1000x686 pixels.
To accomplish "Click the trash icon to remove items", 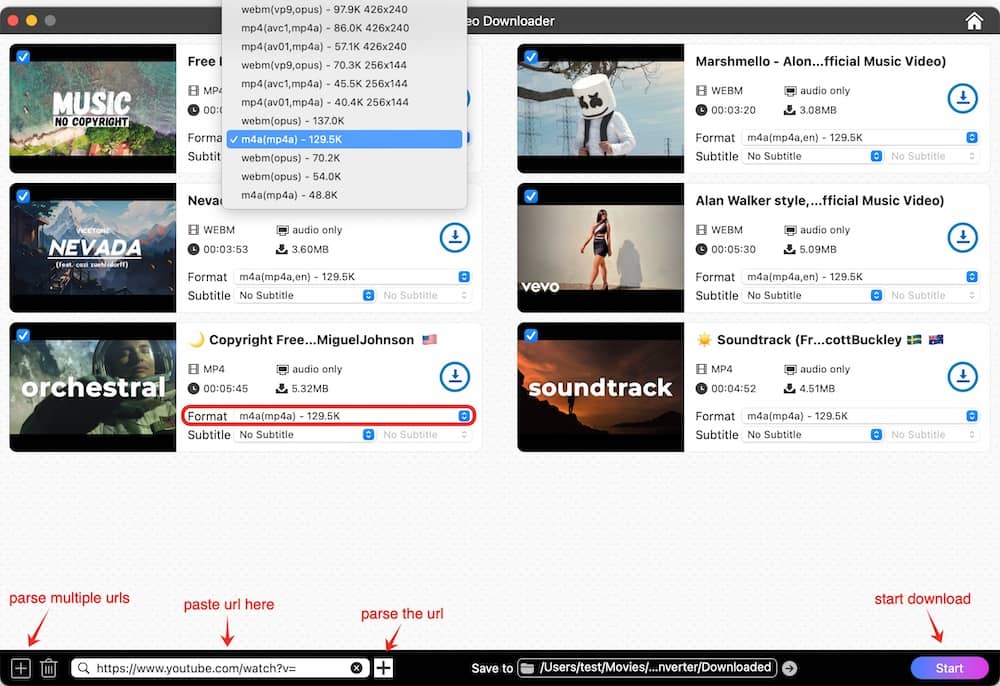I will [49, 667].
